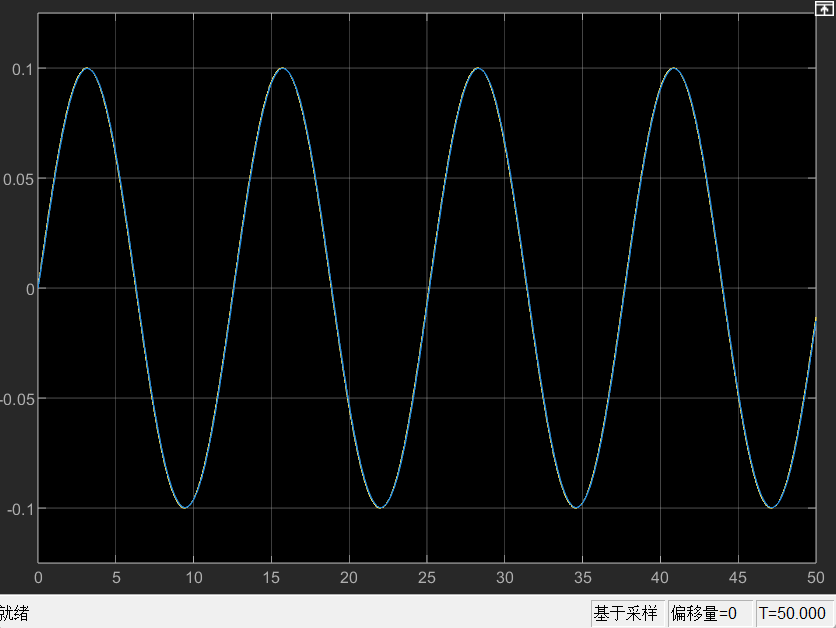Click the T=50.000 time indicator

click(x=794, y=613)
